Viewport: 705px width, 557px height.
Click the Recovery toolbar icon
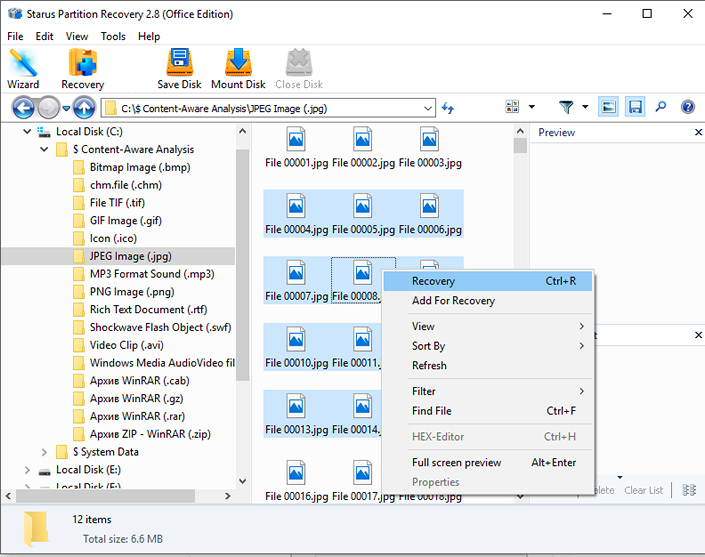point(83,69)
